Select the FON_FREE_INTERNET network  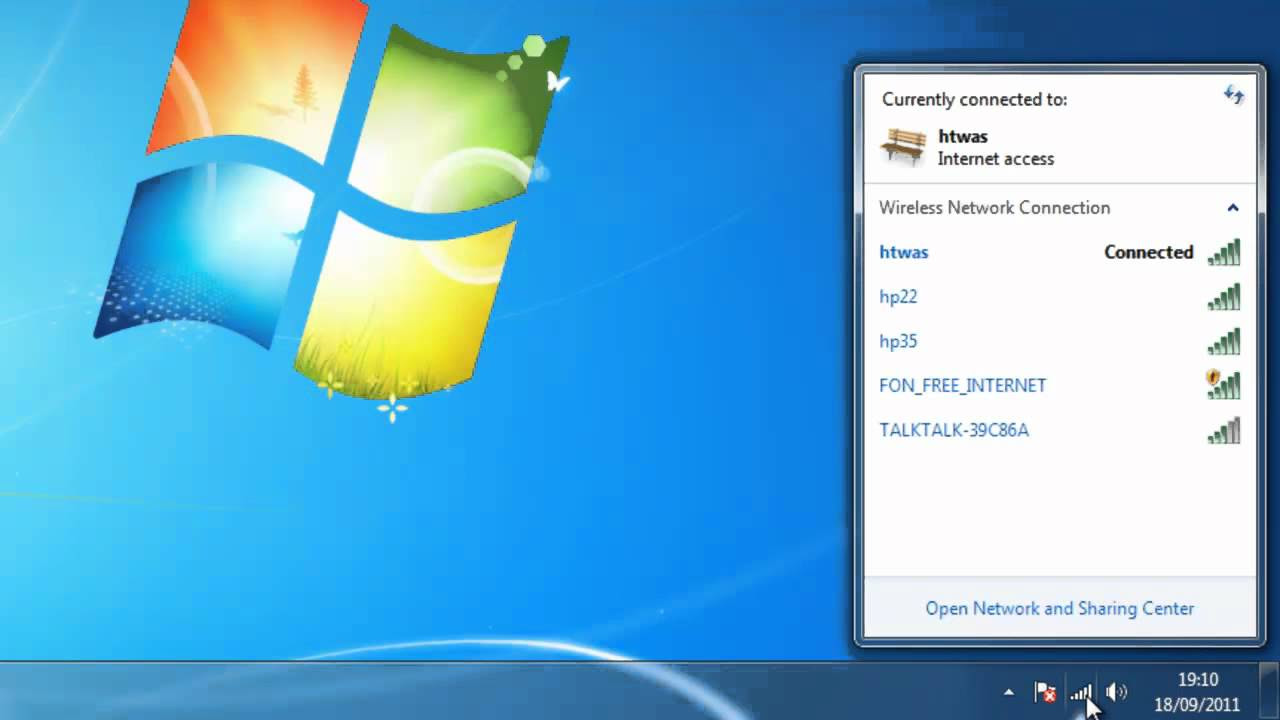[1060, 385]
